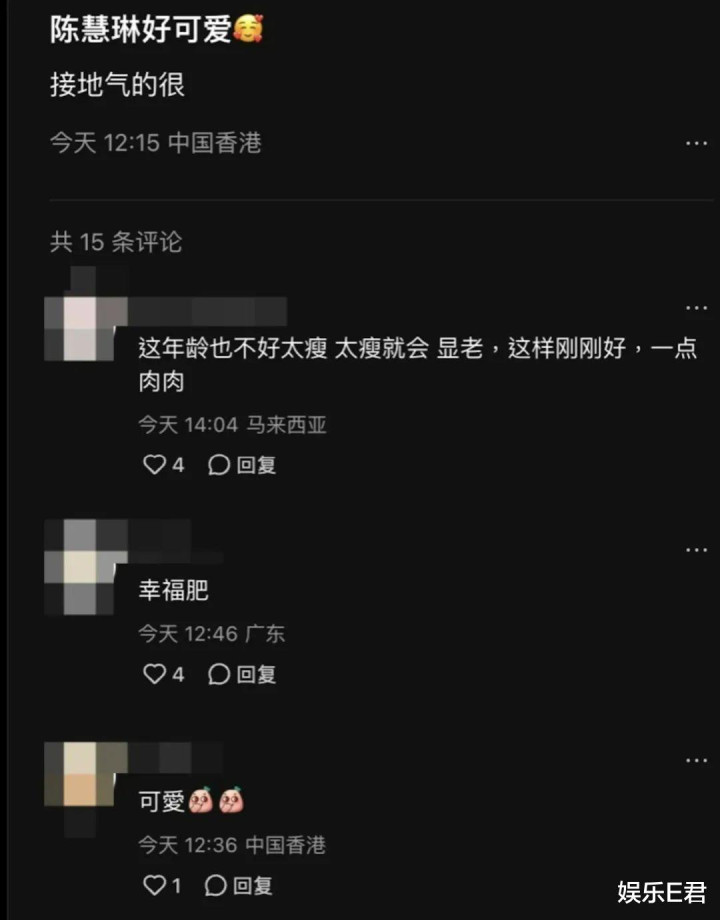Open three-dot menu on the 可愛 comment
Image resolution: width=720 pixels, height=920 pixels.
click(697, 760)
